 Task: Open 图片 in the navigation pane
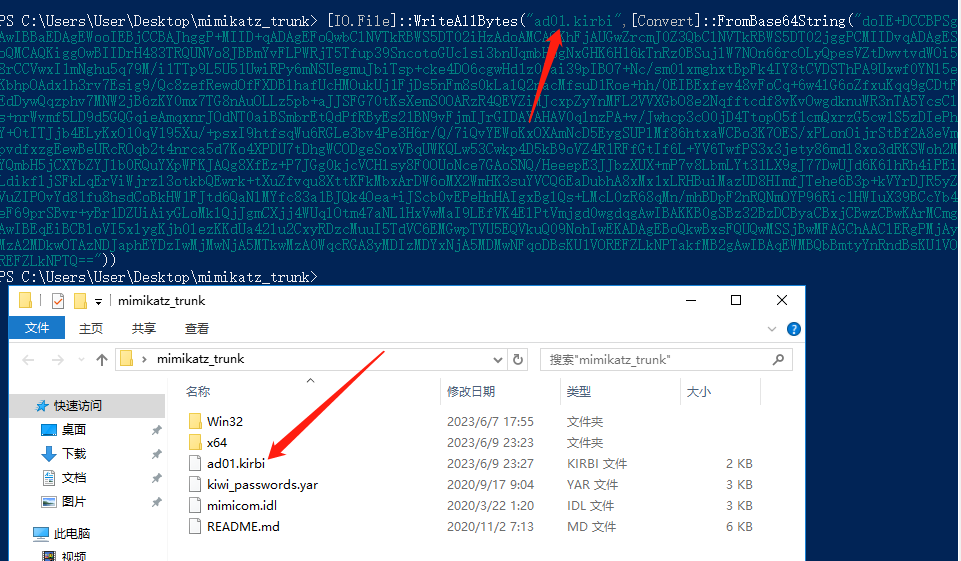(74, 502)
